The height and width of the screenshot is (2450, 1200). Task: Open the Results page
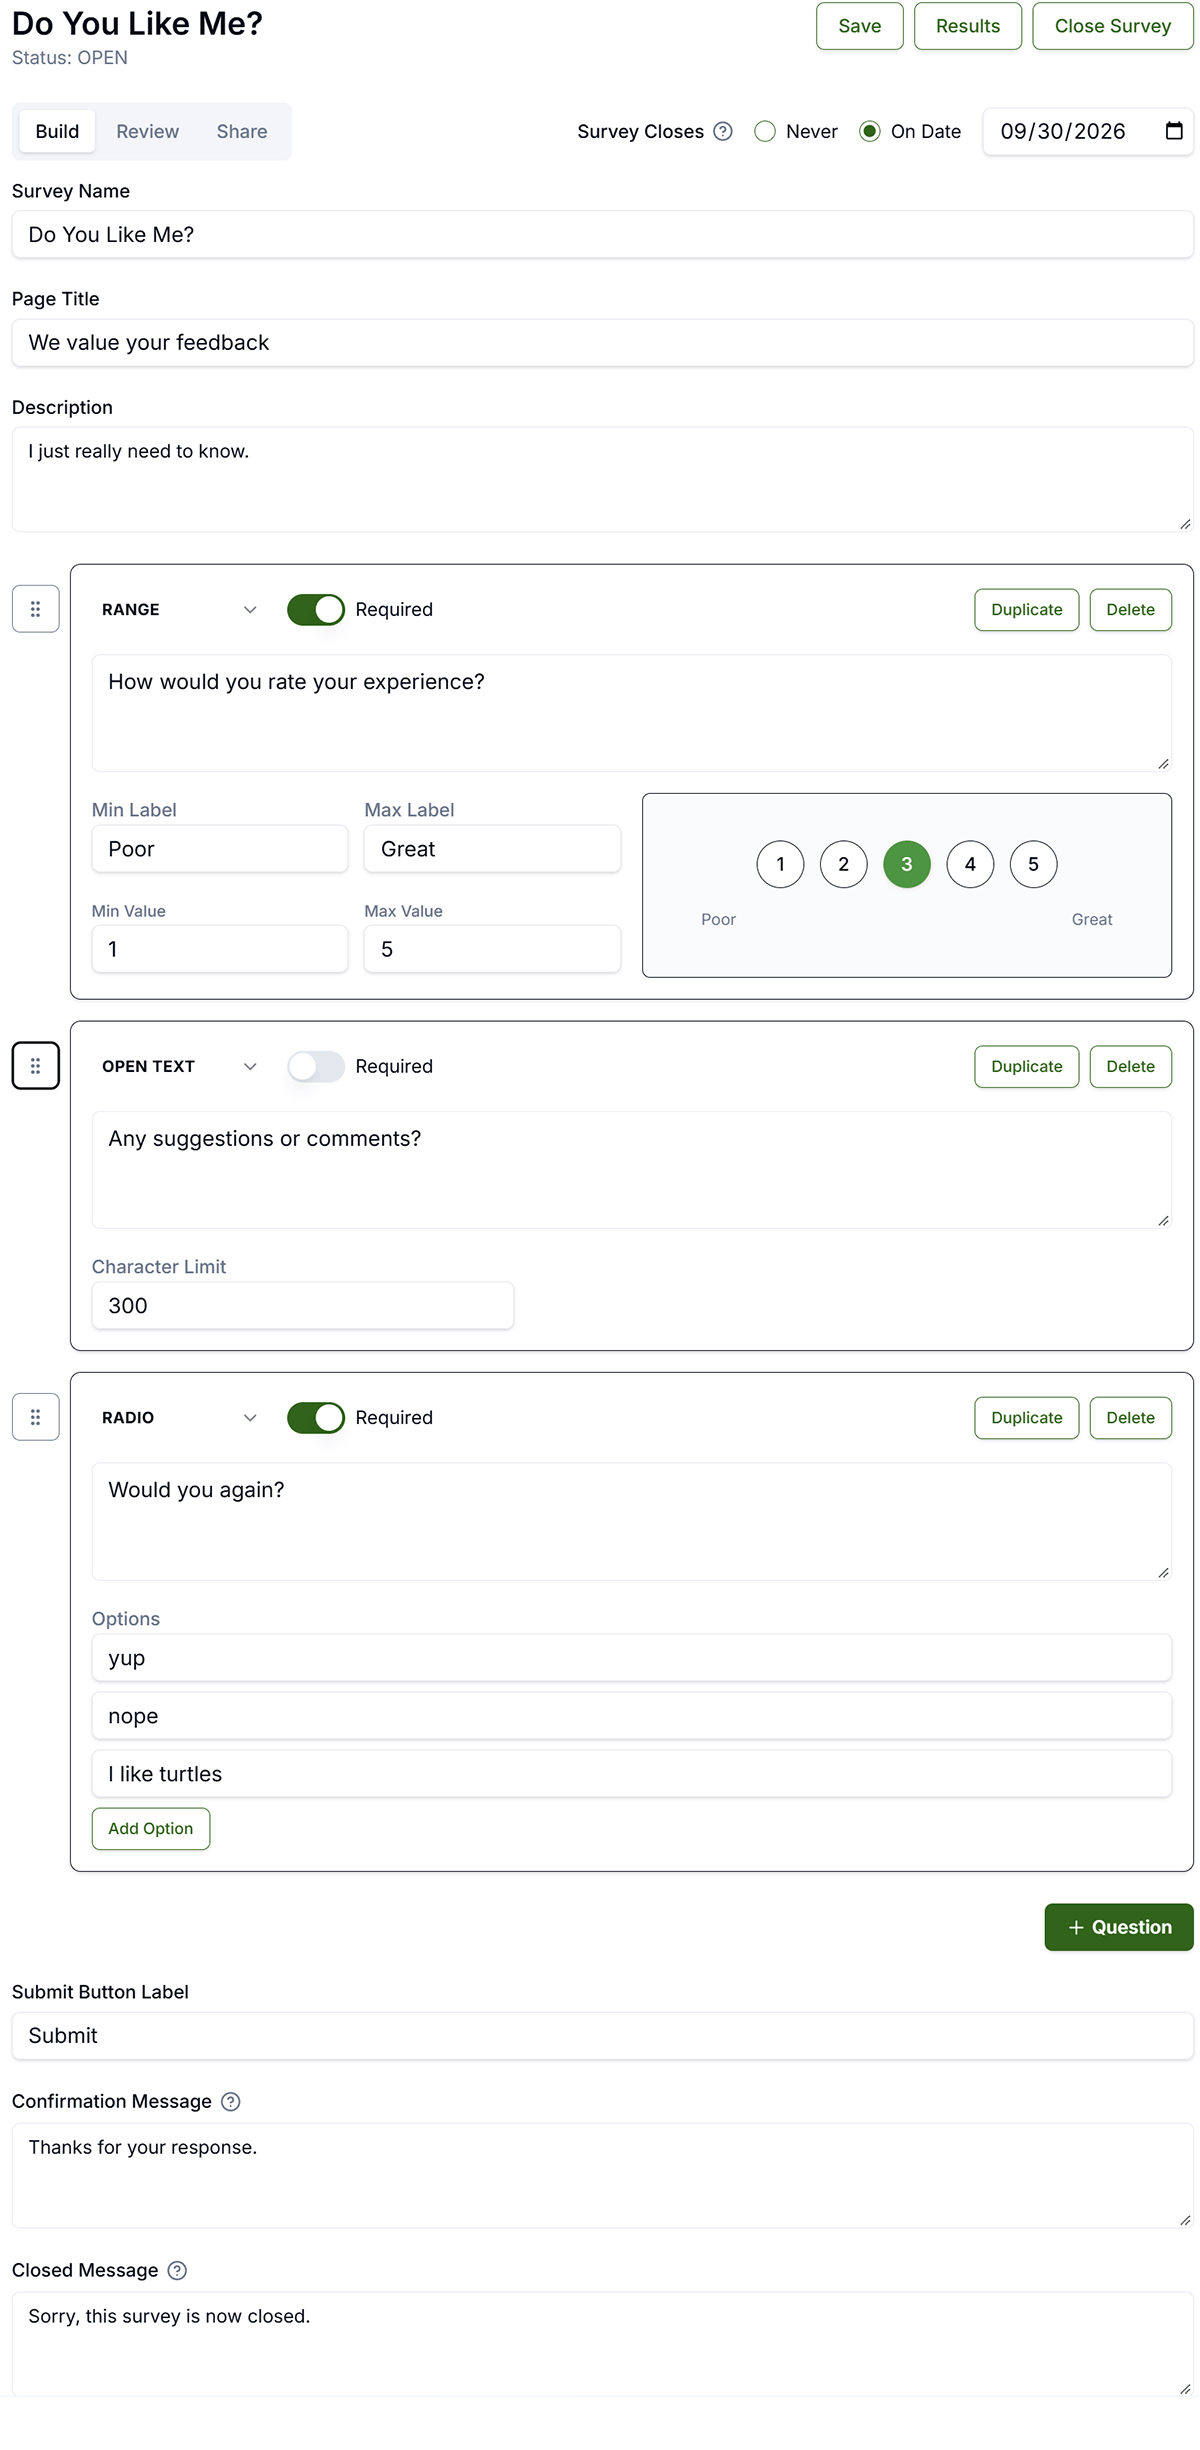(x=968, y=26)
